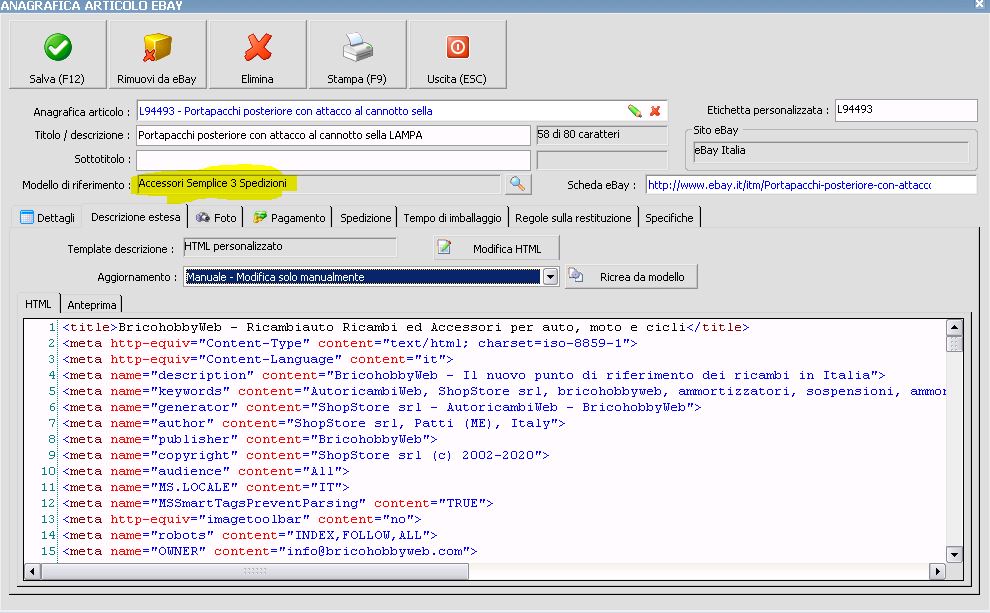Click the green pencil edit icon
The height and width of the screenshot is (613, 990).
[634, 111]
